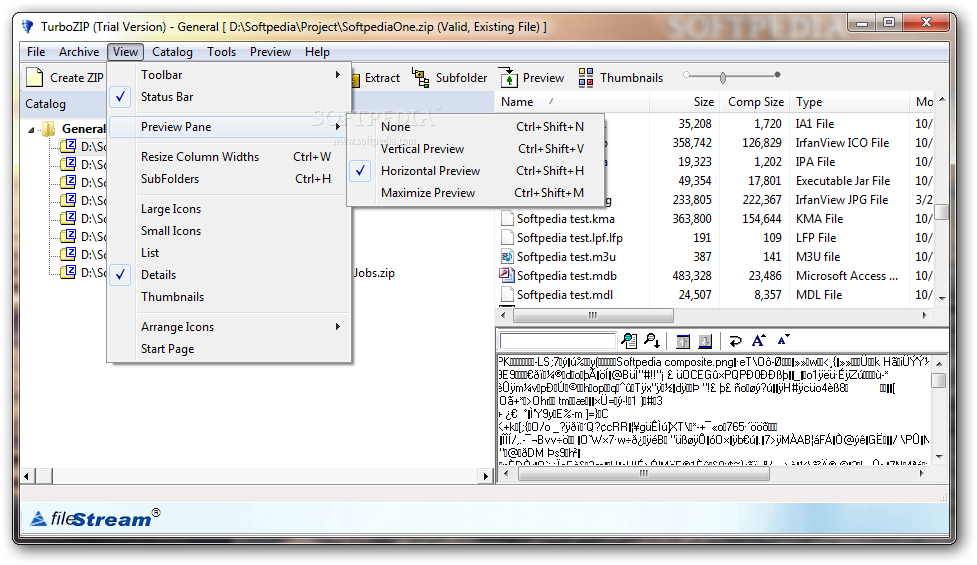Increase preview font size large A icon
The width and height of the screenshot is (977, 565).
tap(758, 340)
